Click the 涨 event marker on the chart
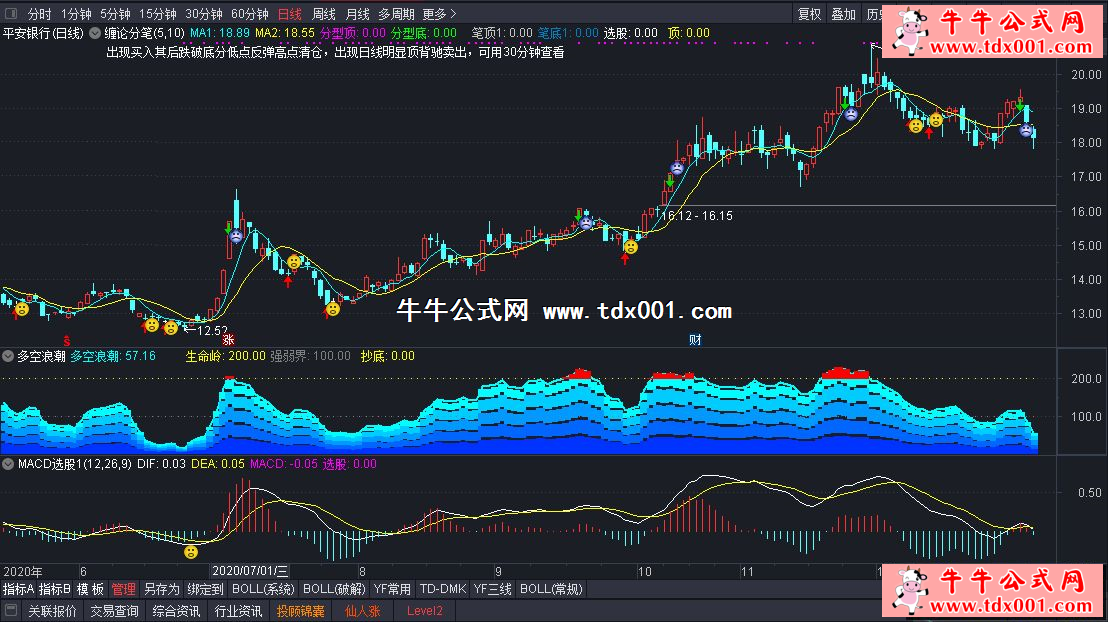 [228, 340]
